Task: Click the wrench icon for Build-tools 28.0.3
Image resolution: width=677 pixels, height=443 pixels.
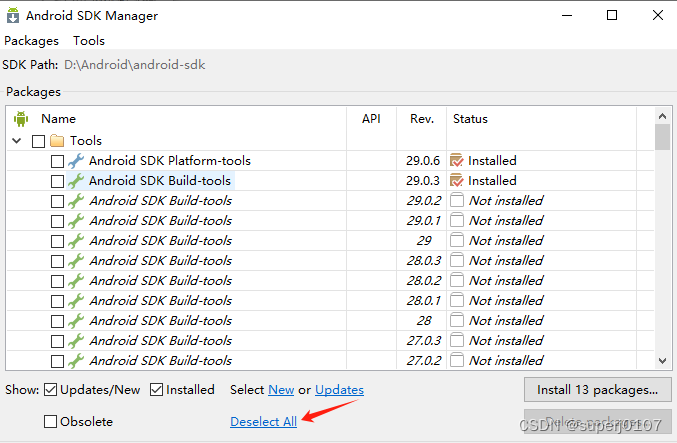Action: click(76, 261)
